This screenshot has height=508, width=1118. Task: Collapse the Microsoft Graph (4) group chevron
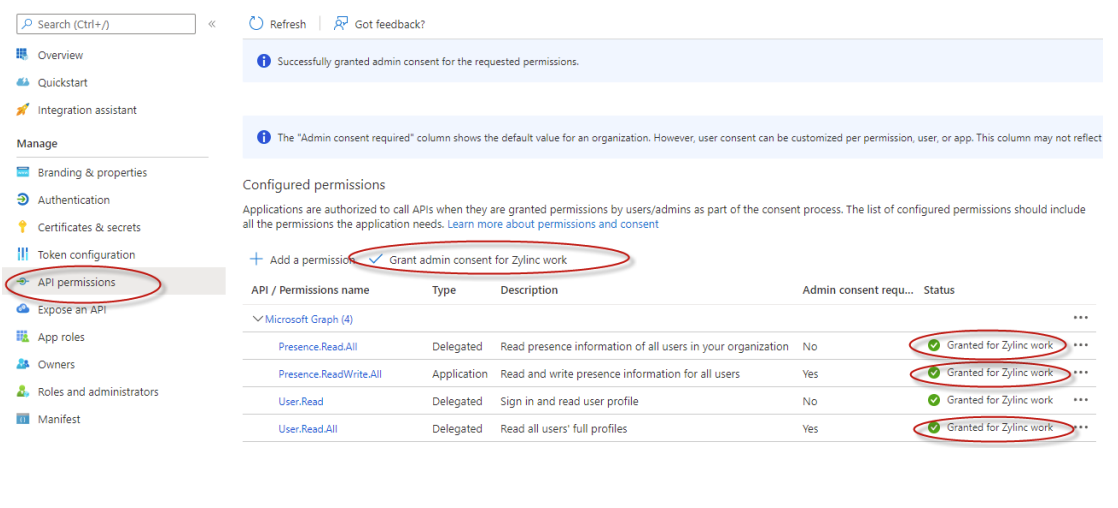(x=258, y=319)
